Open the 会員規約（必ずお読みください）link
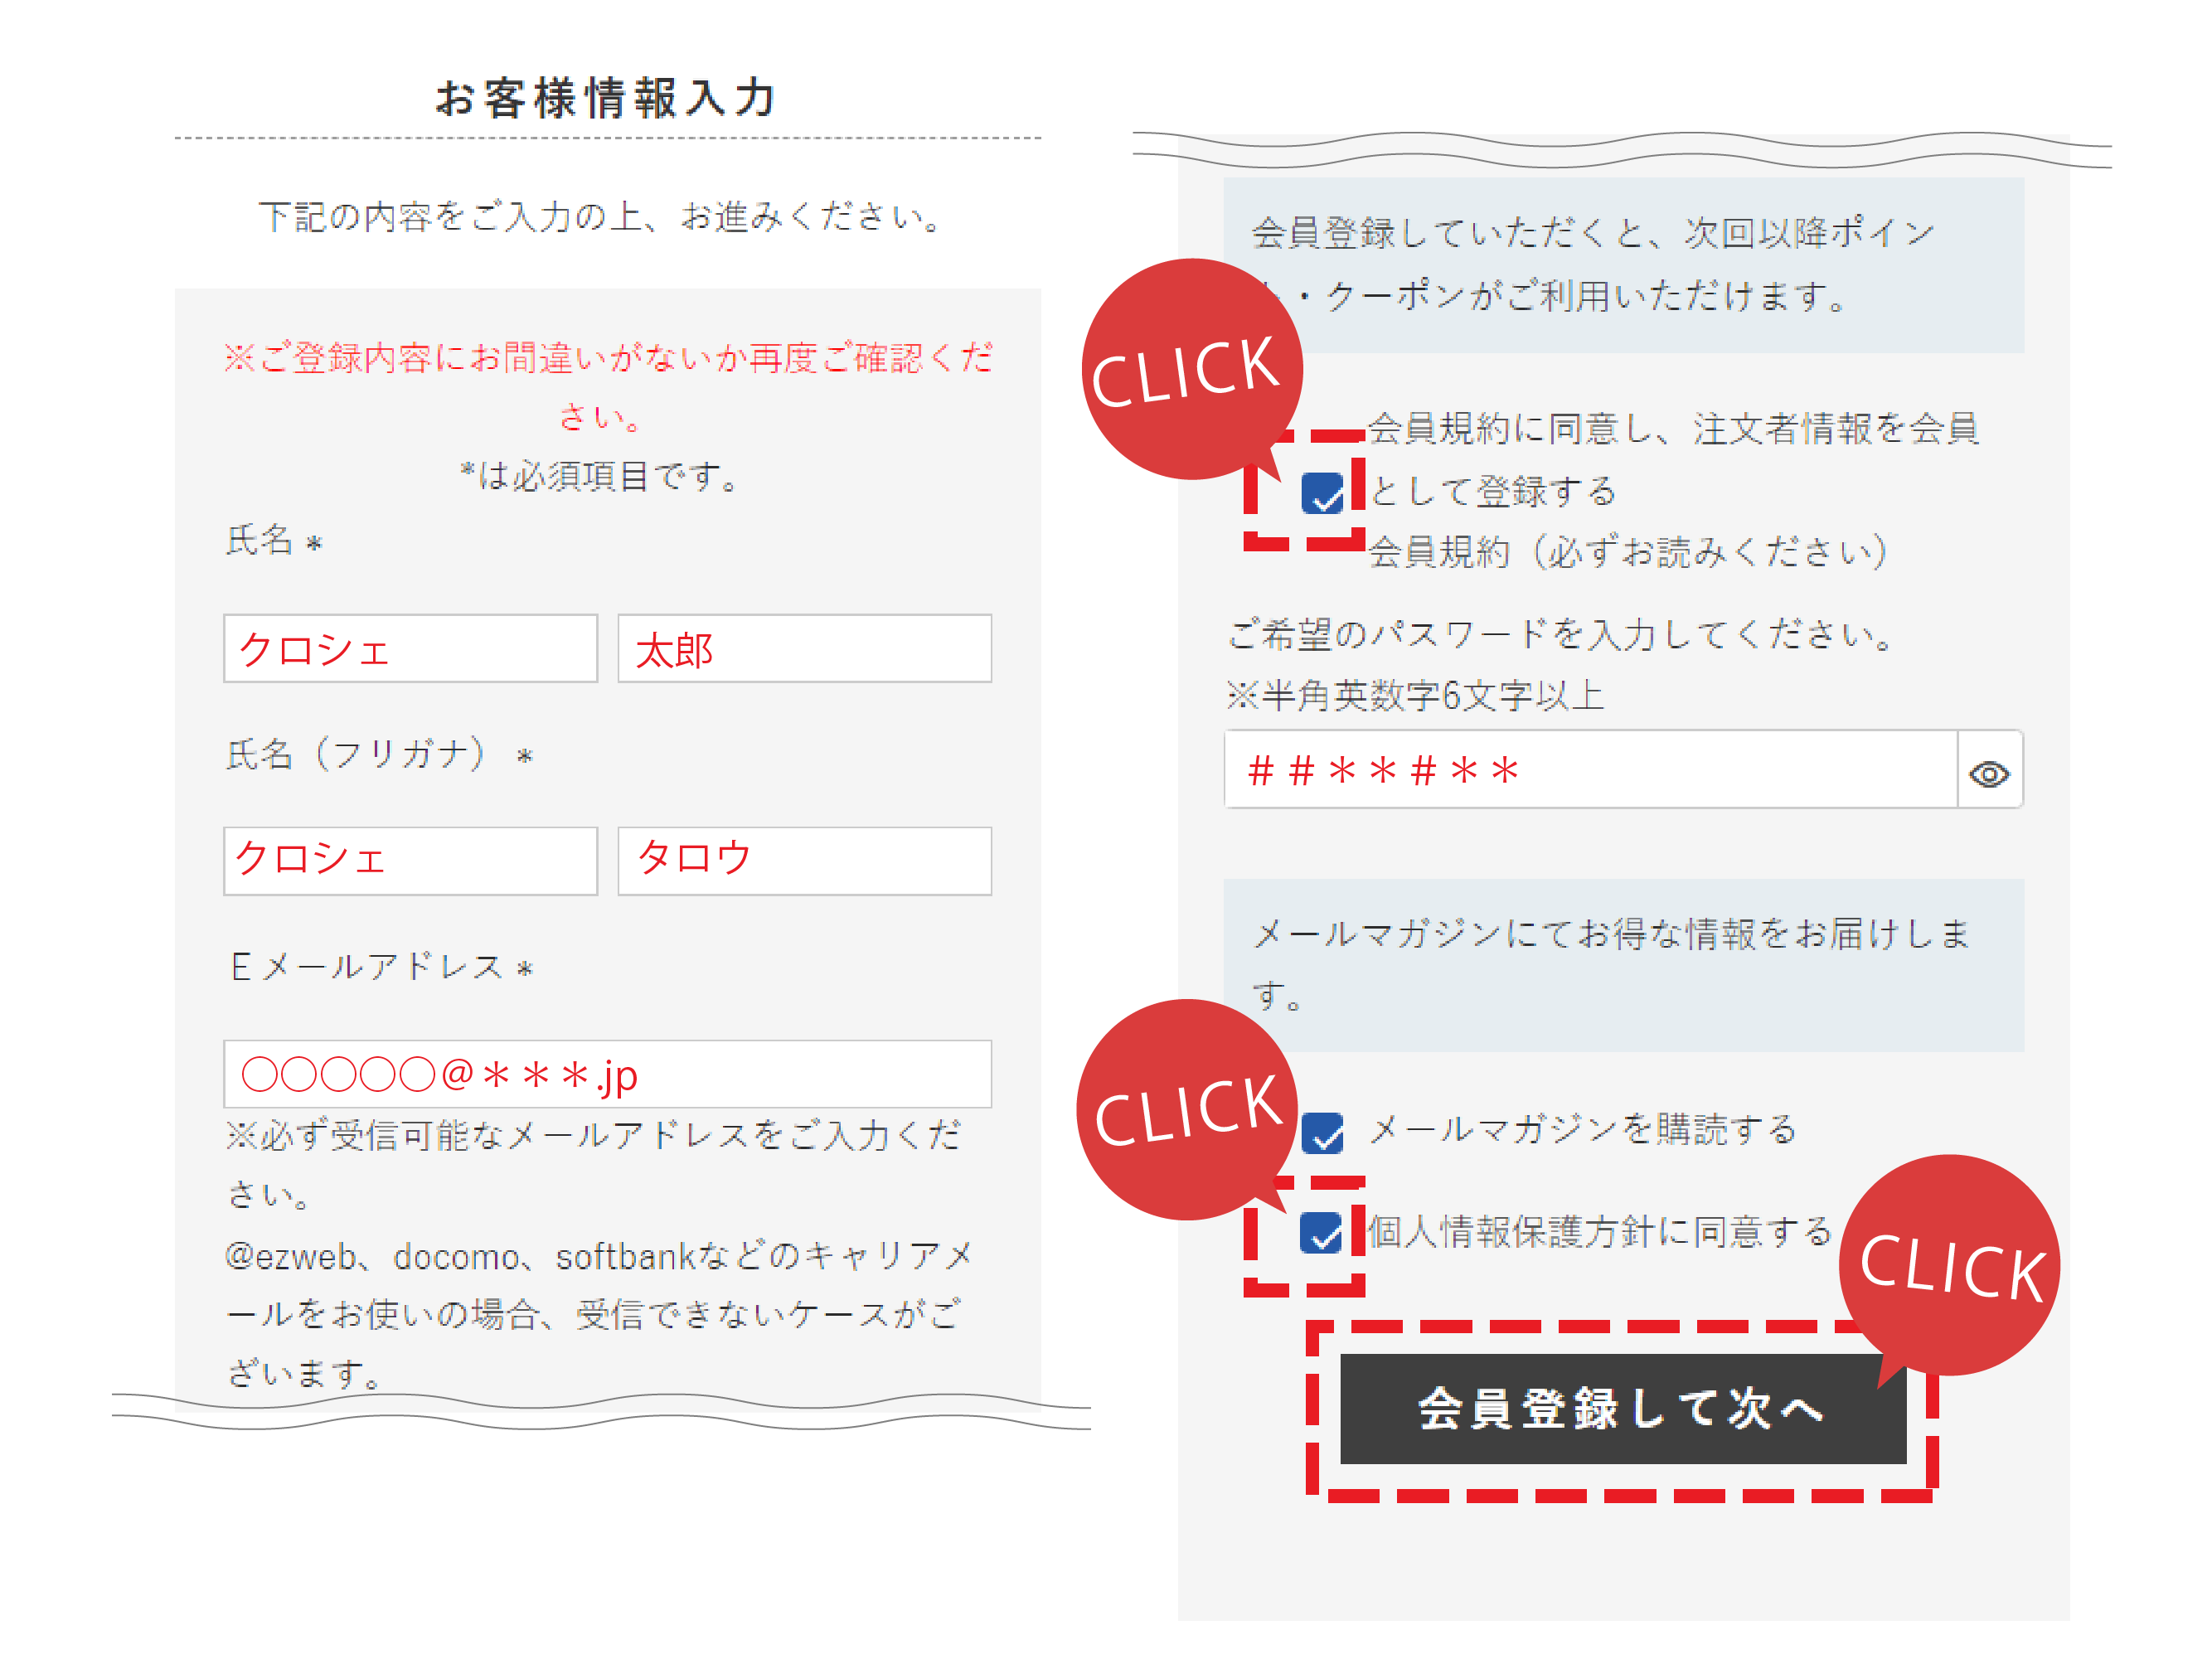The width and height of the screenshot is (2212, 1659). point(1627,552)
